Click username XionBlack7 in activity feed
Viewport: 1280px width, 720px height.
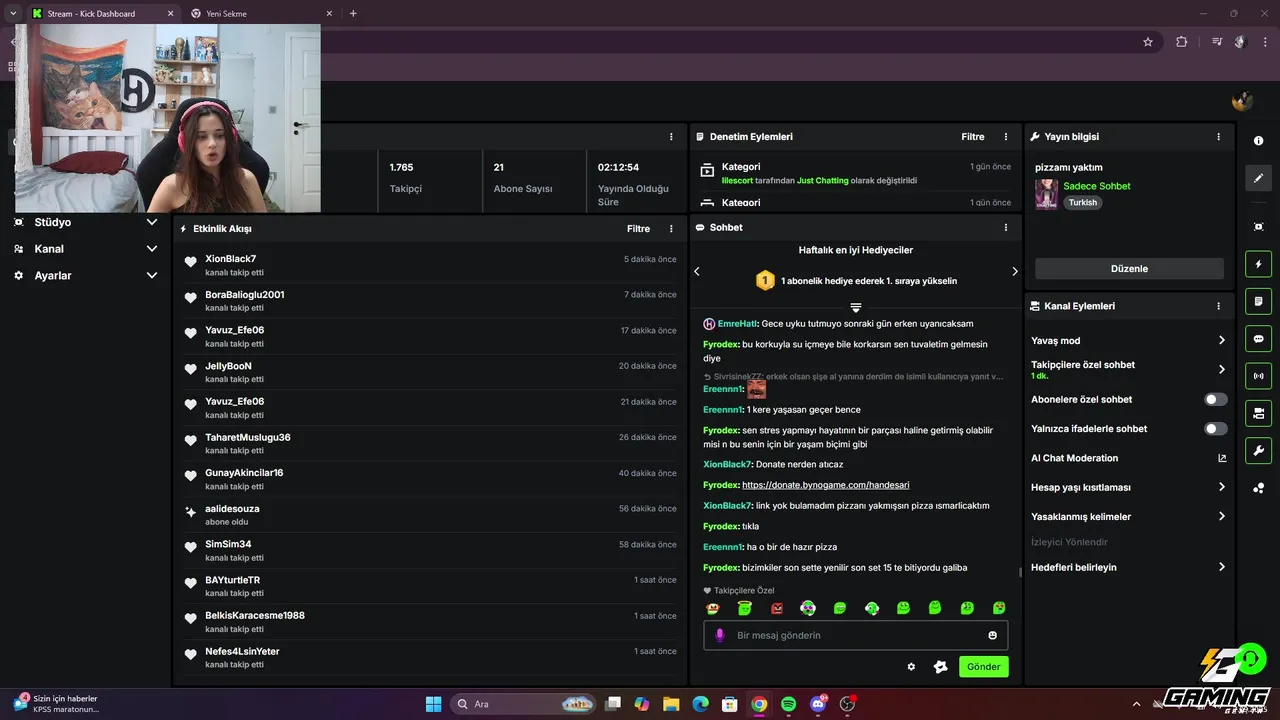[x=231, y=259]
